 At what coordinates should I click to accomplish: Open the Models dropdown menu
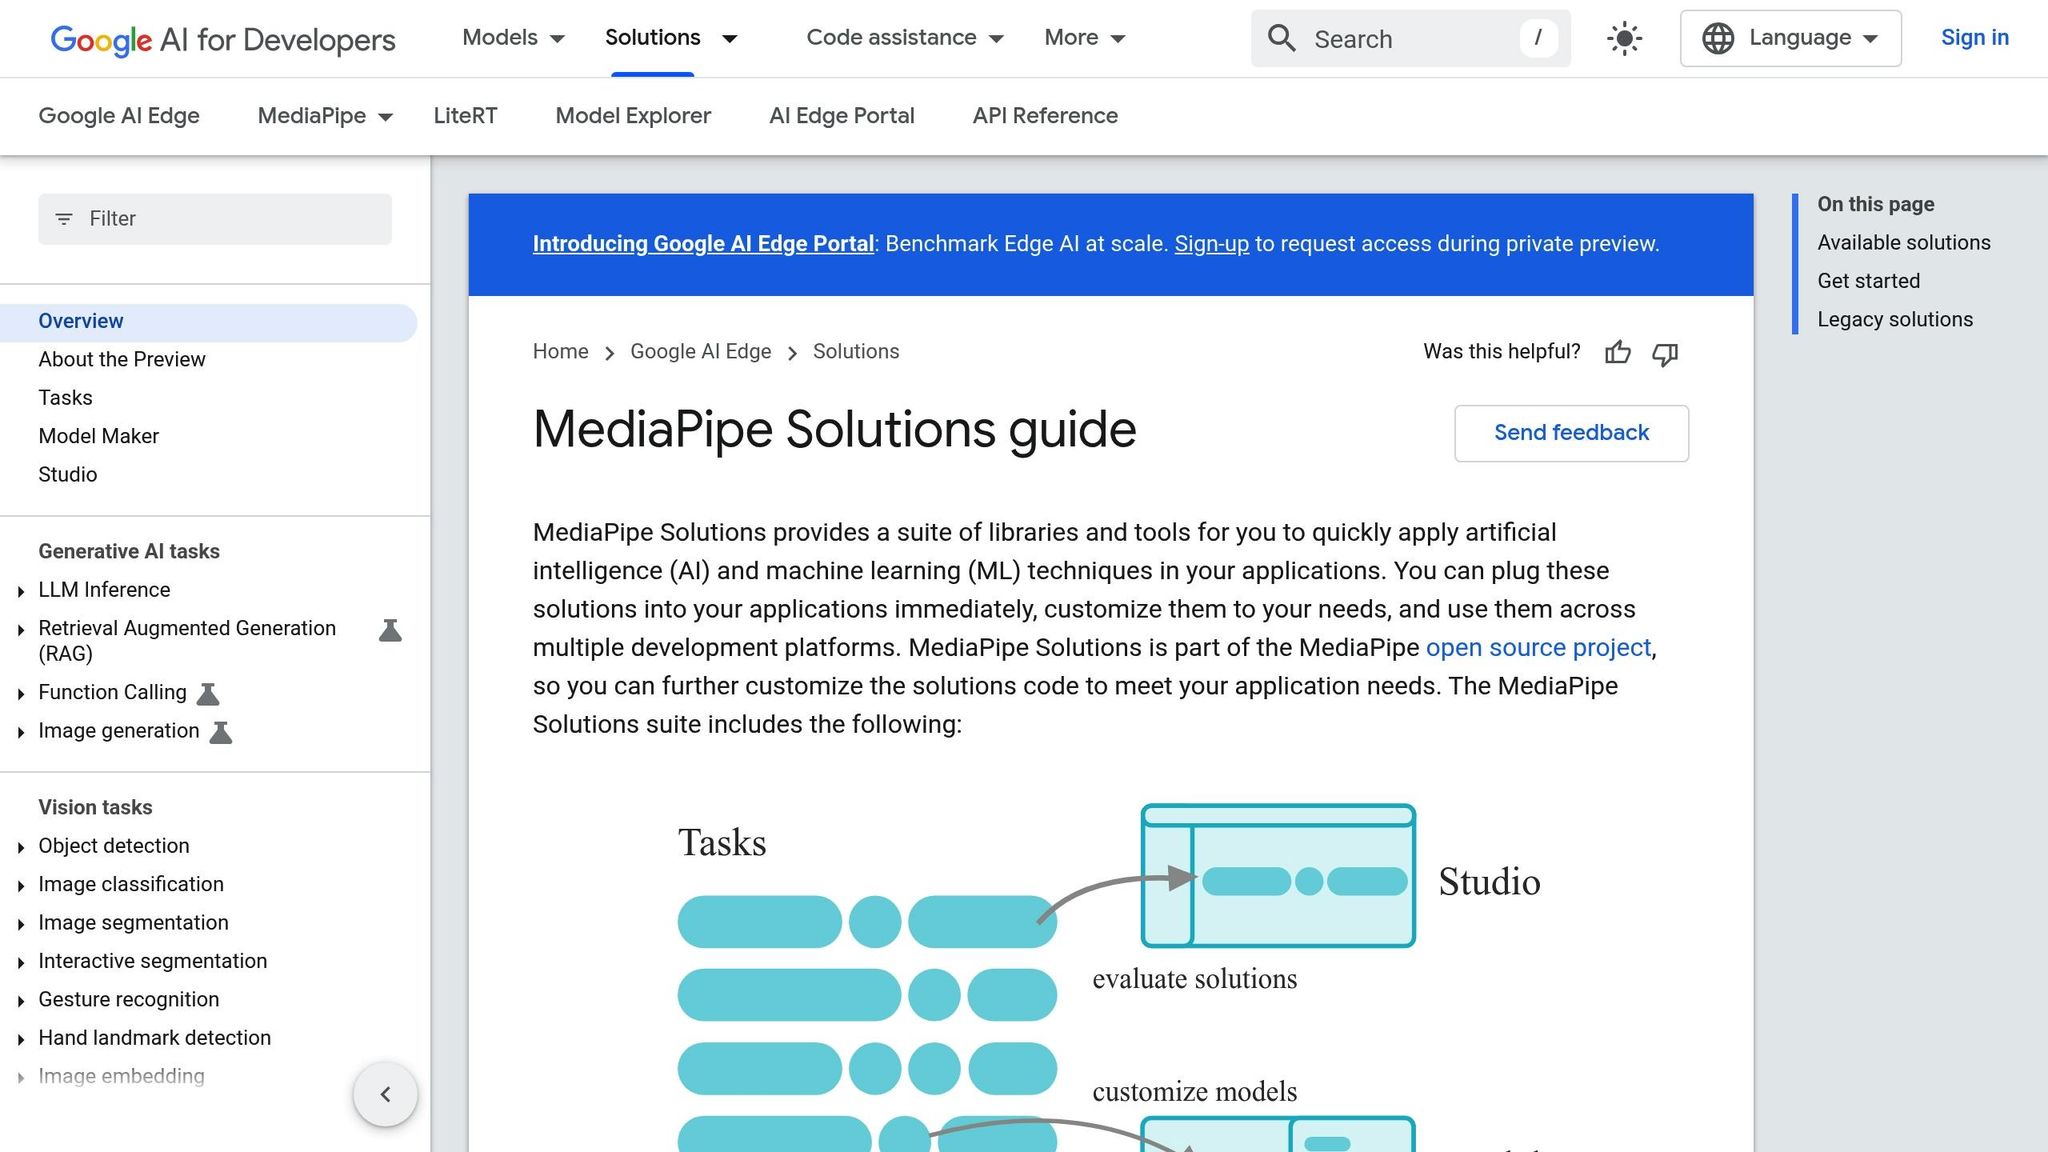[x=513, y=38]
